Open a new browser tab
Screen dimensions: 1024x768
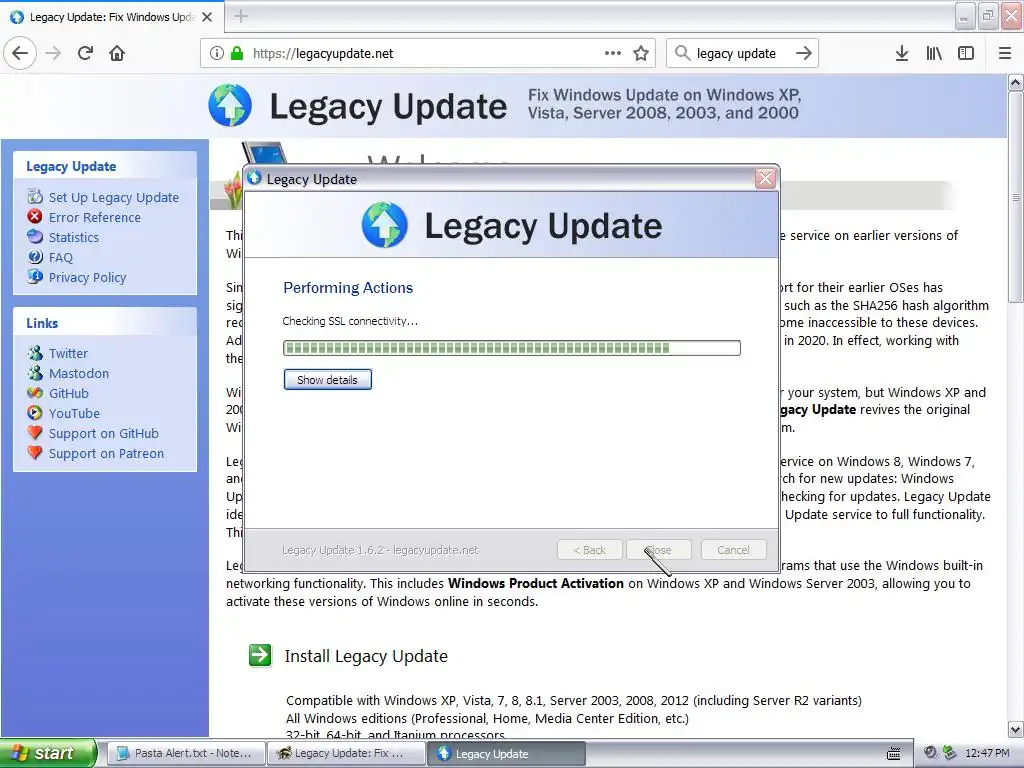point(241,16)
